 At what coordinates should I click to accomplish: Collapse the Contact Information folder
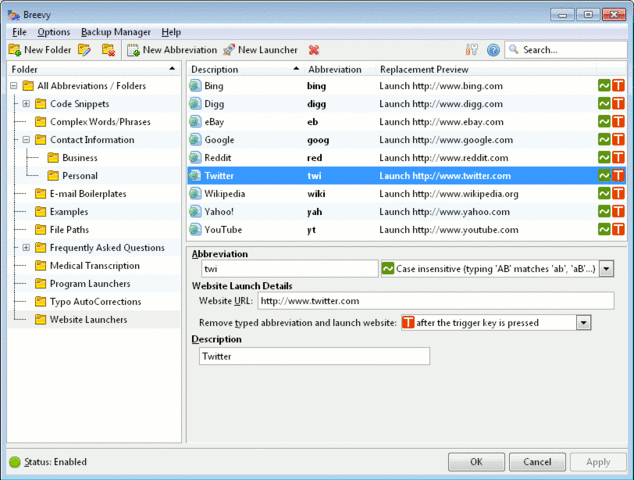[26, 140]
